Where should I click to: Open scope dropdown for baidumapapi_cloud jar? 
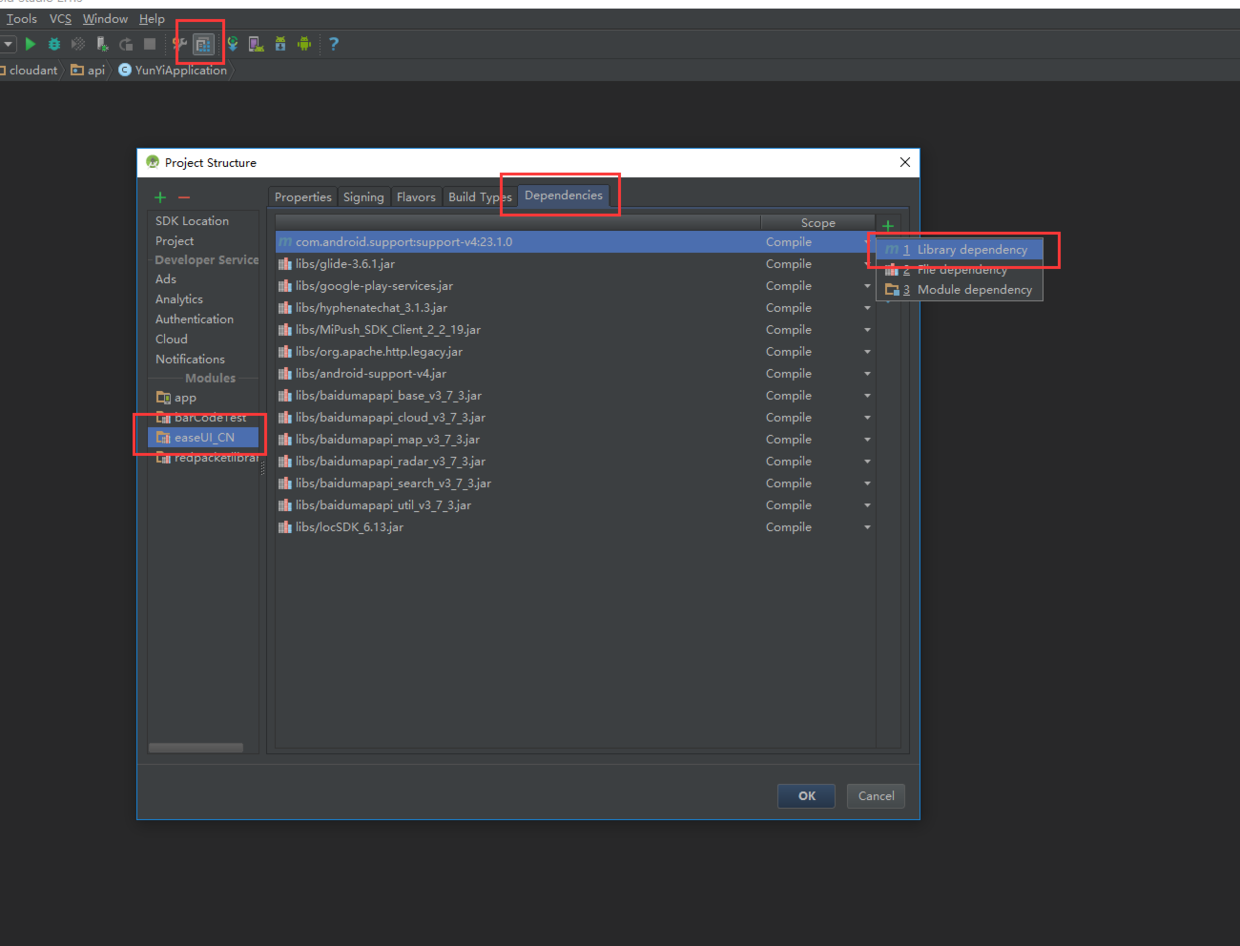867,418
